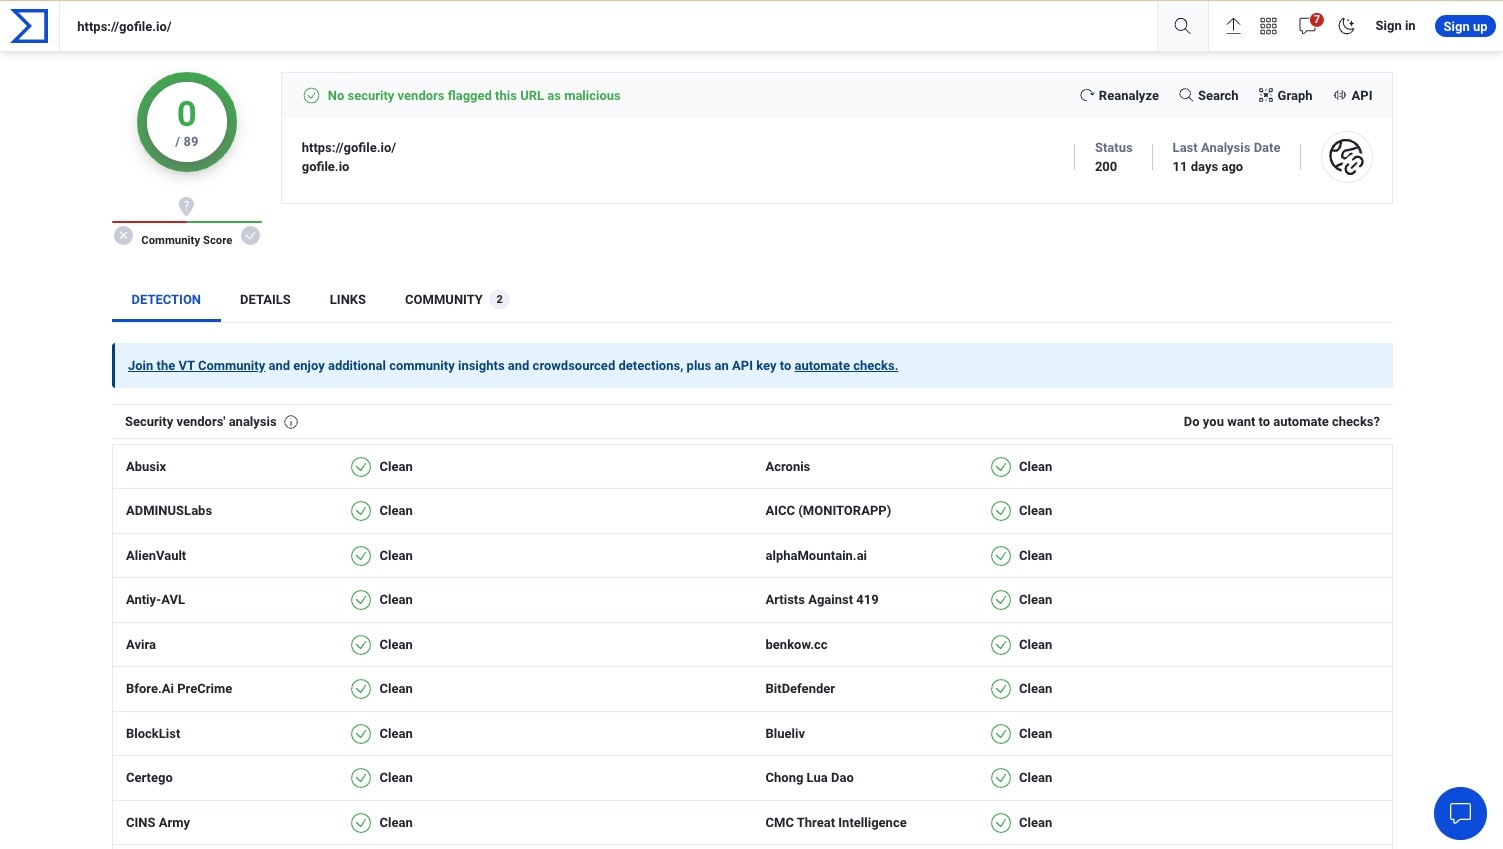Toggle dark mode moon icon

(1346, 26)
